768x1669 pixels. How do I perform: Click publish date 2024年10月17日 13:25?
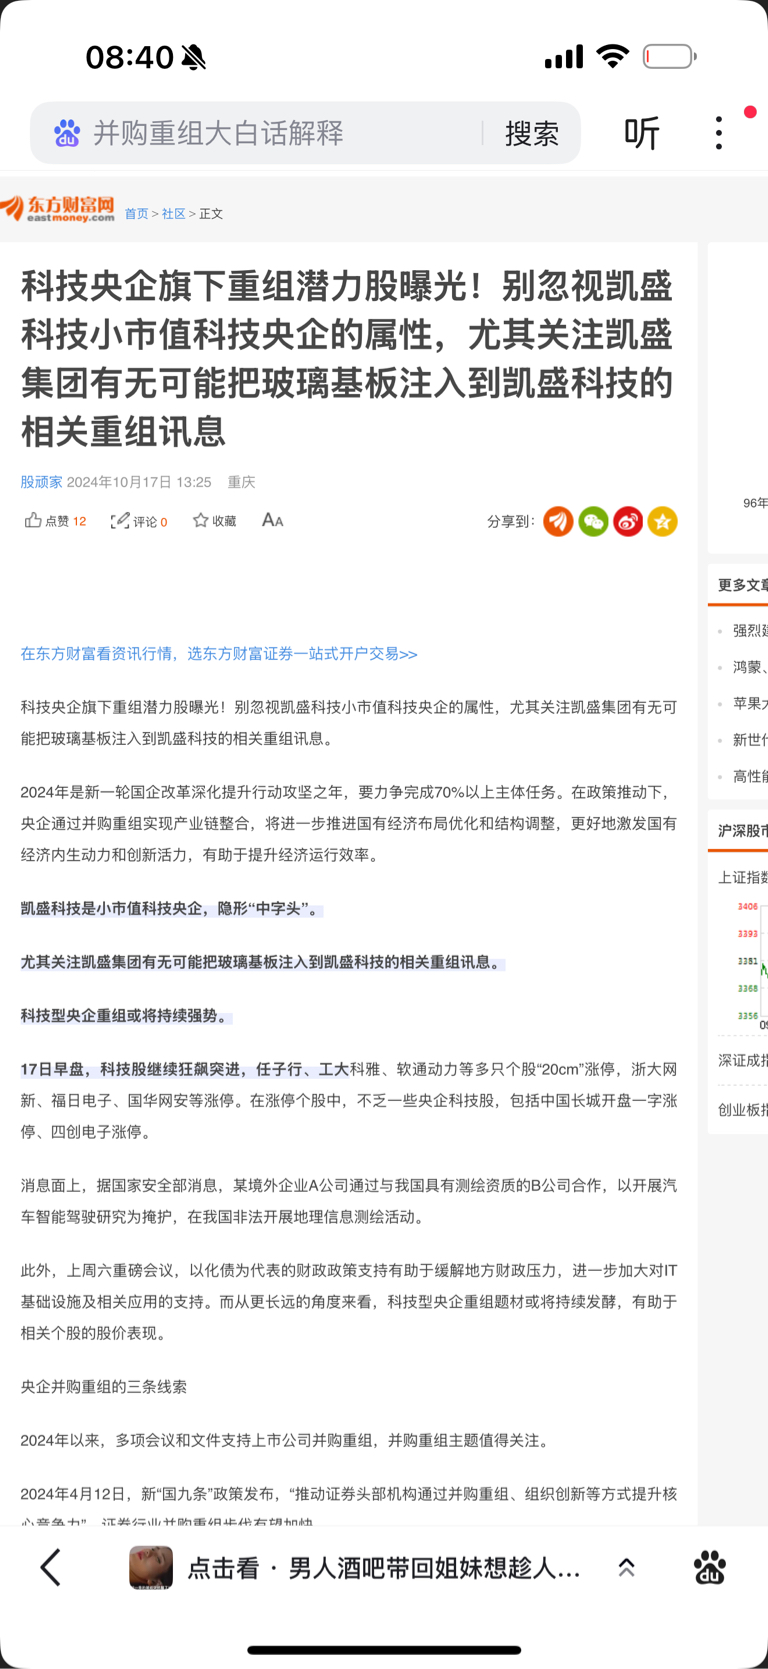[x=139, y=482]
